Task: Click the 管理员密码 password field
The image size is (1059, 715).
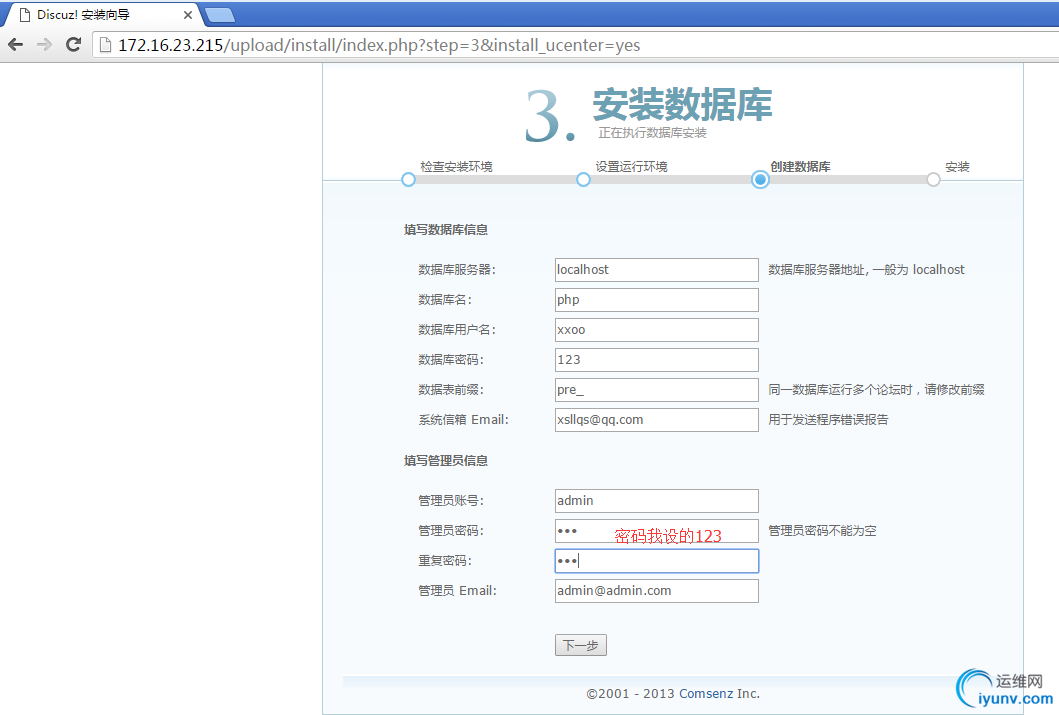Action: click(656, 531)
